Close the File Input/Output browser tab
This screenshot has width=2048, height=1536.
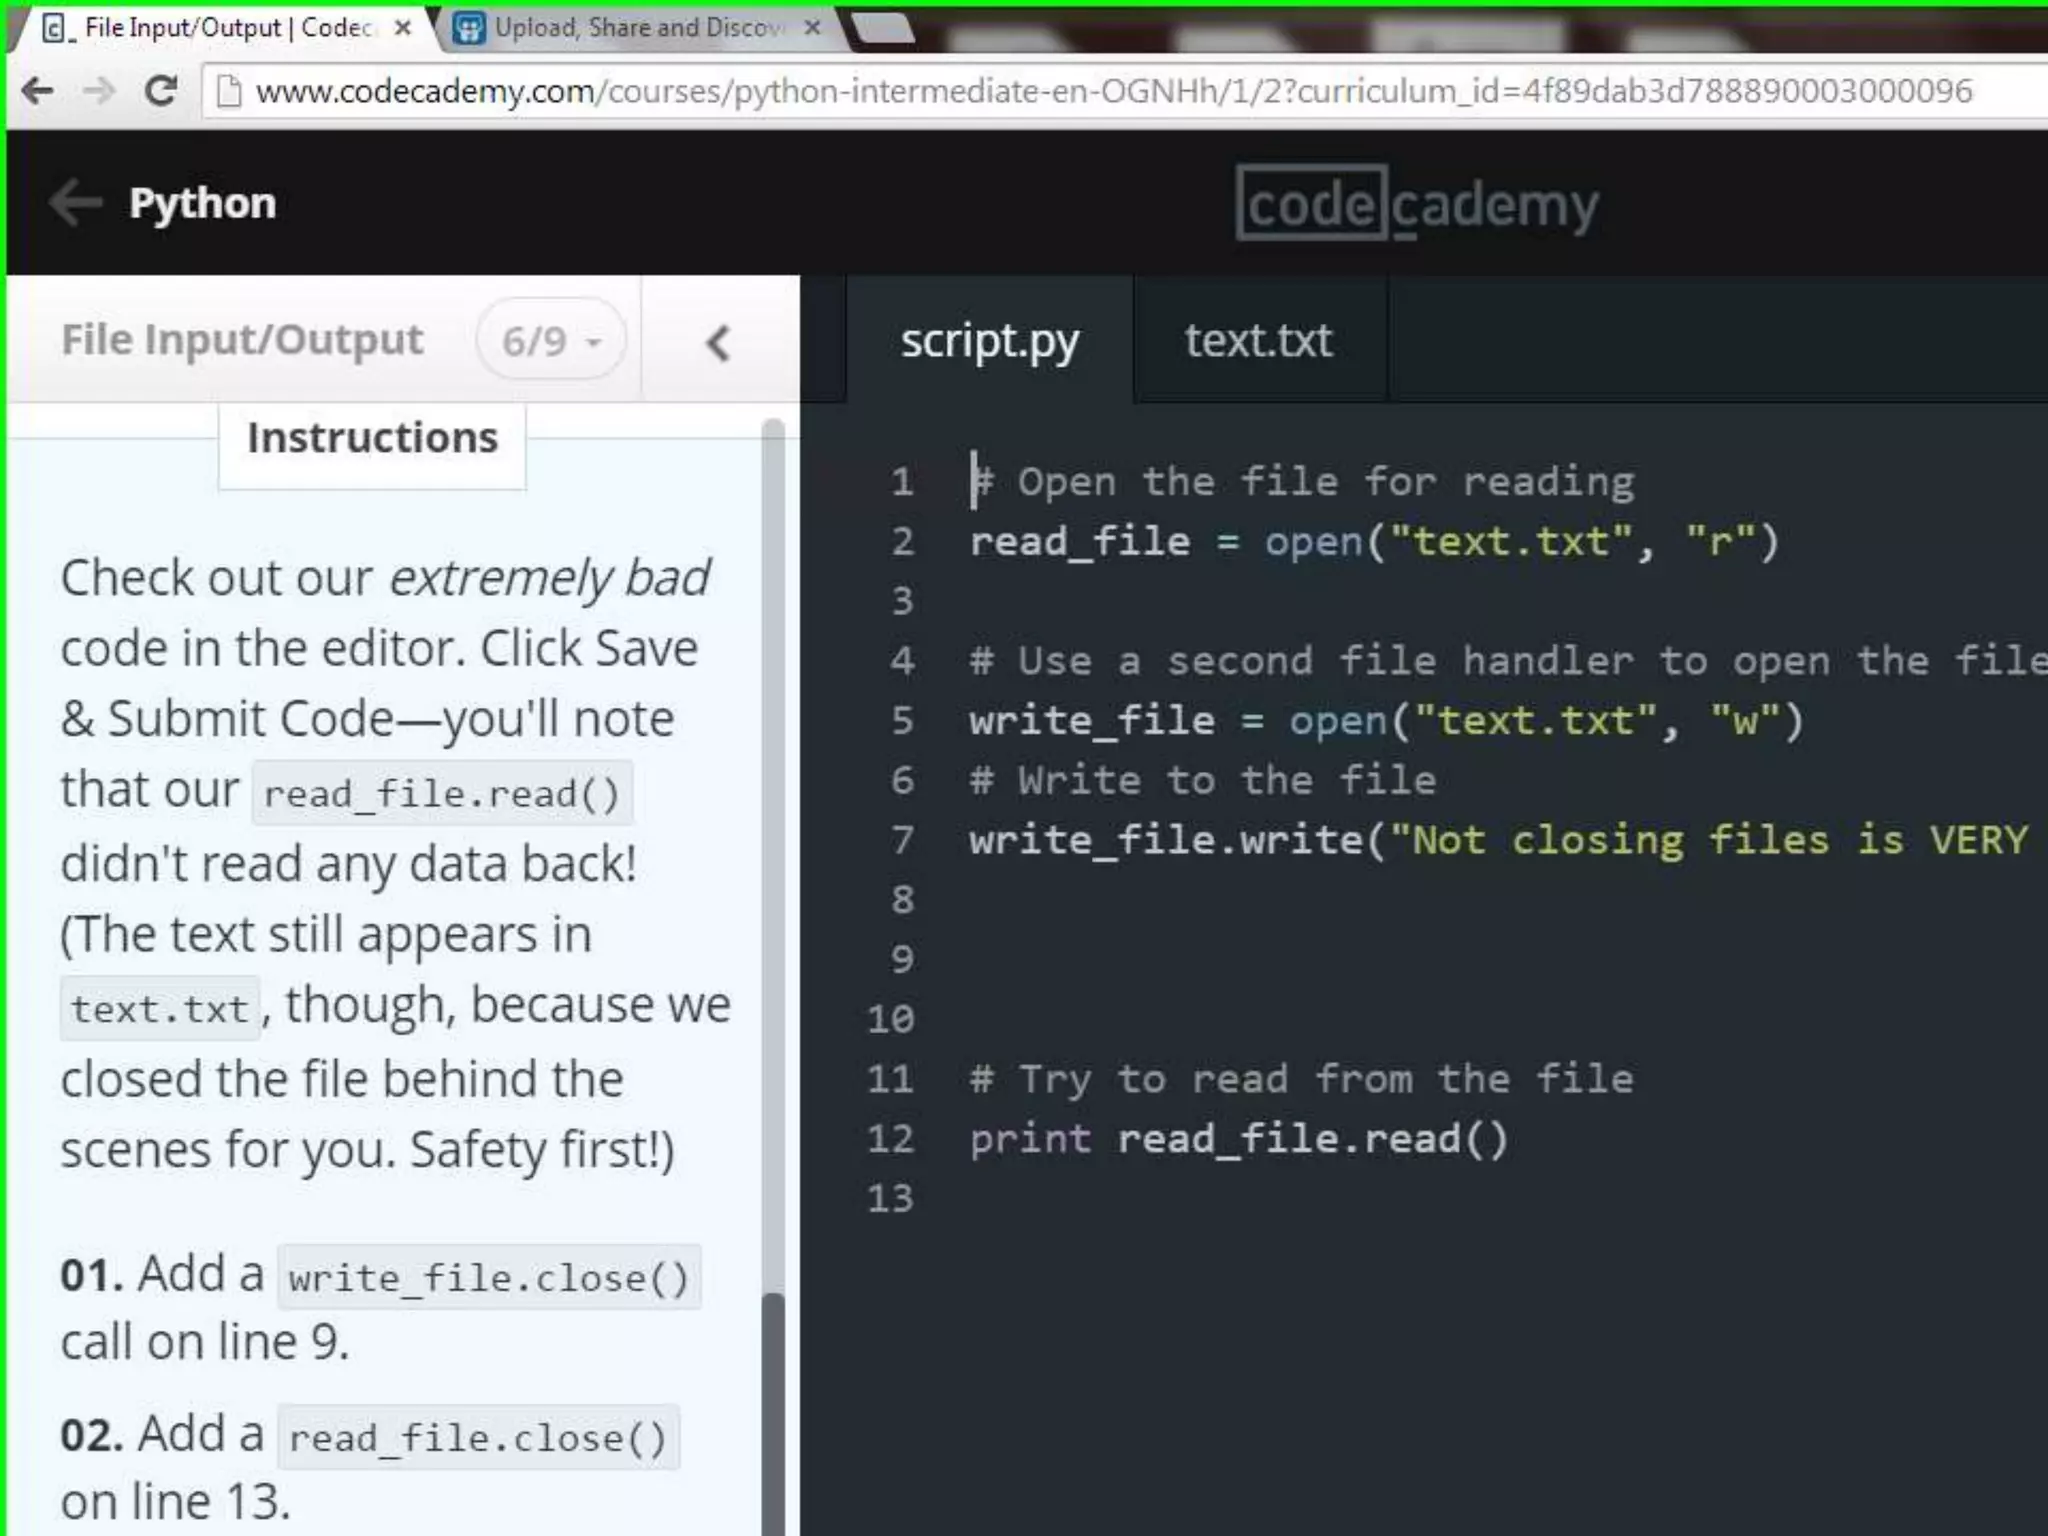pos(402,28)
